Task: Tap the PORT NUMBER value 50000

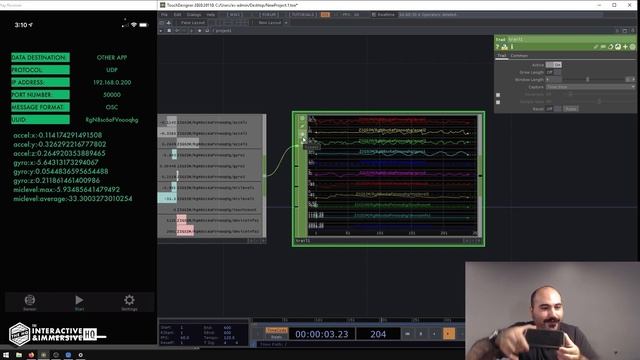Action: point(112,95)
